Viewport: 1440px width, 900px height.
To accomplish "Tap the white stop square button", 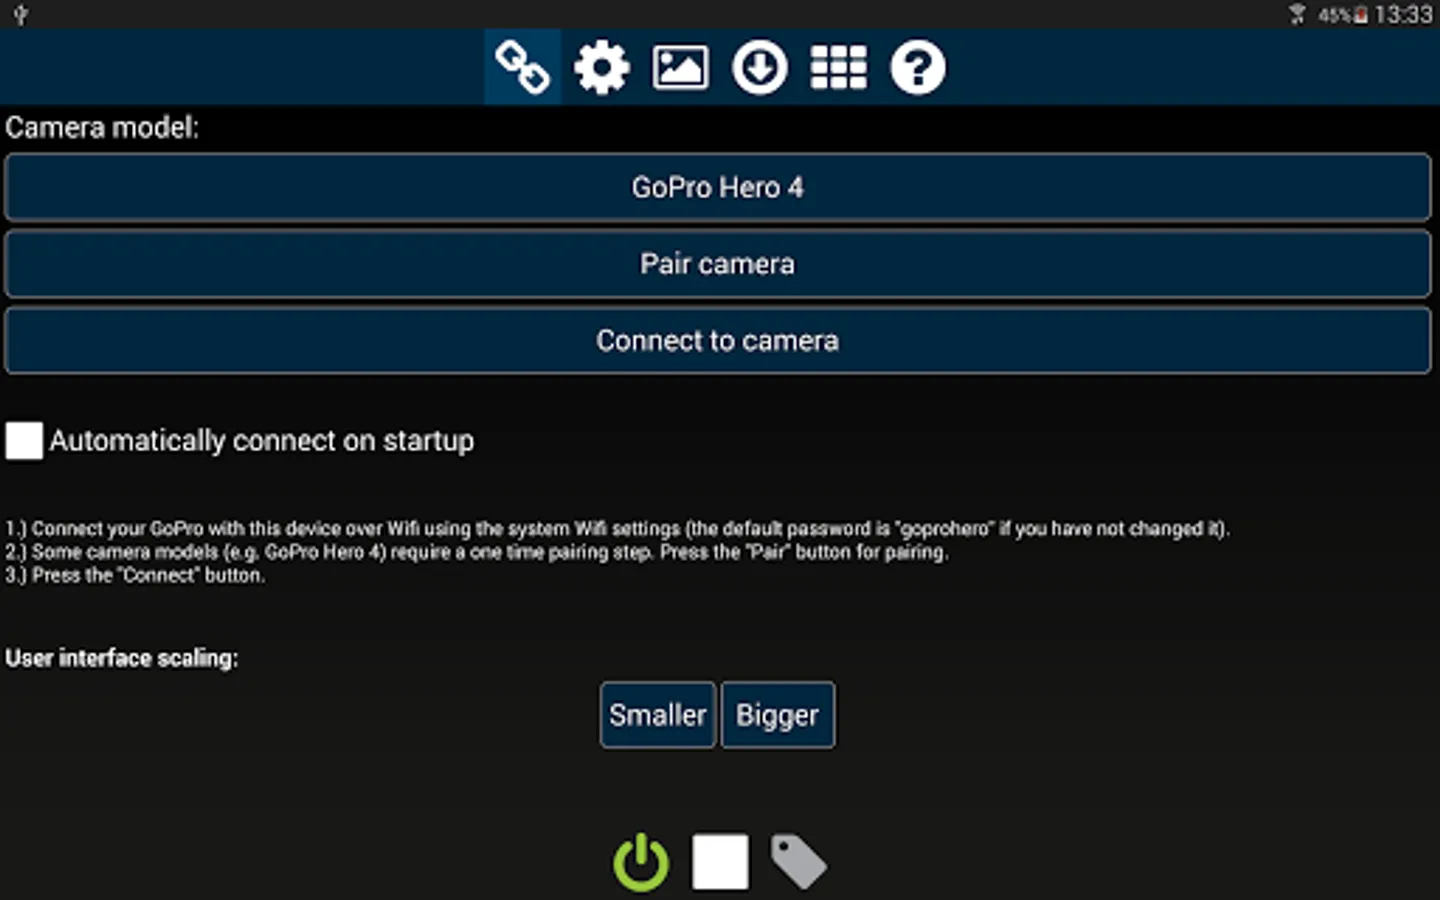I will coord(720,861).
